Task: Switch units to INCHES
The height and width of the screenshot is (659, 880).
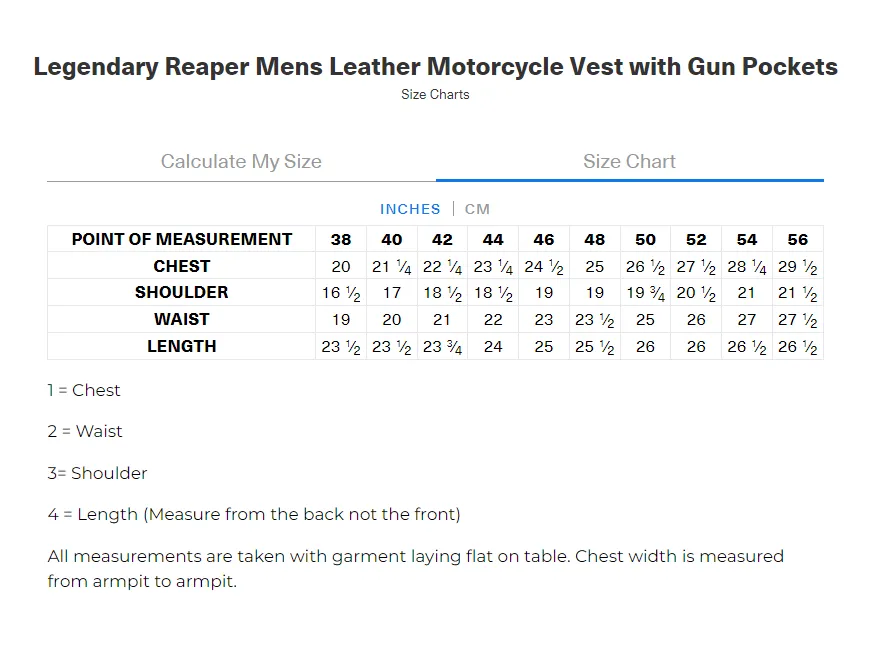Action: 410,209
